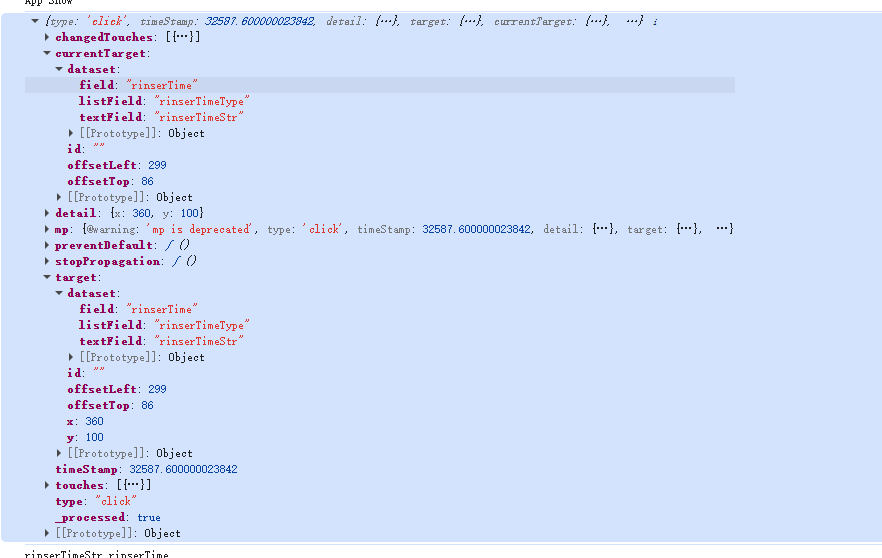882x558 pixels.
Task: Click the _processed: true property
Action: coord(107,517)
